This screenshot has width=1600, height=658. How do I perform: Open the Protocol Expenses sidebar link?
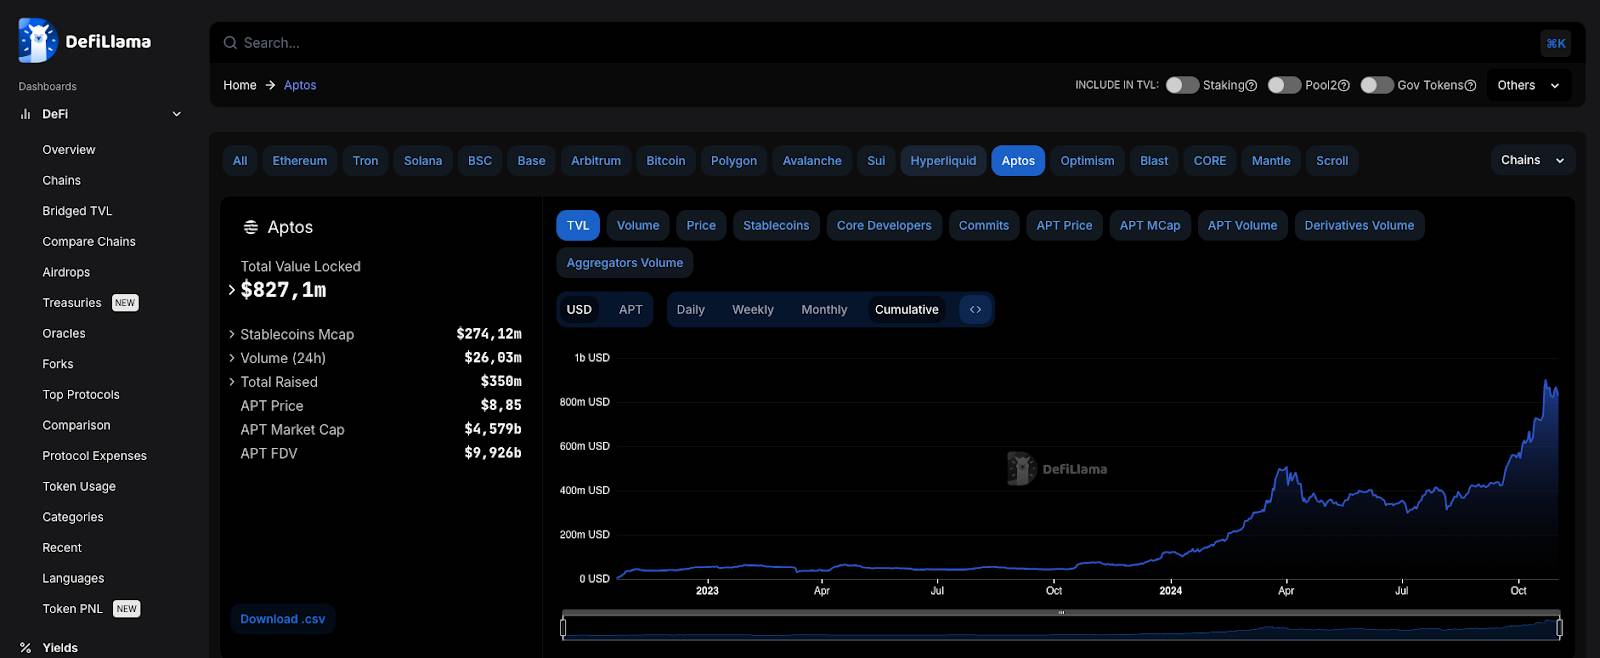[x=94, y=456]
